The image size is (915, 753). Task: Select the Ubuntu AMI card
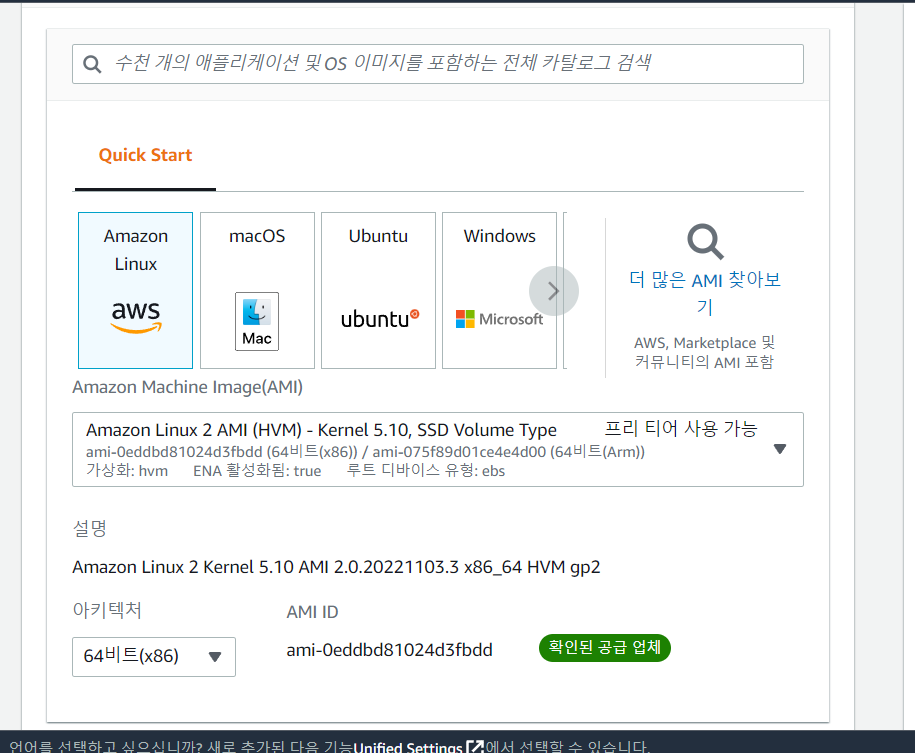click(378, 290)
